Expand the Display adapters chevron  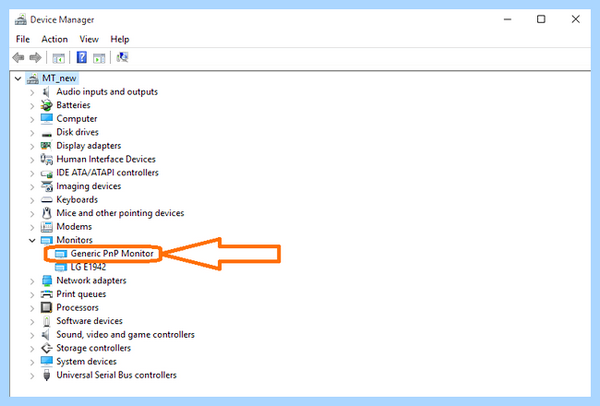pyautogui.click(x=32, y=146)
